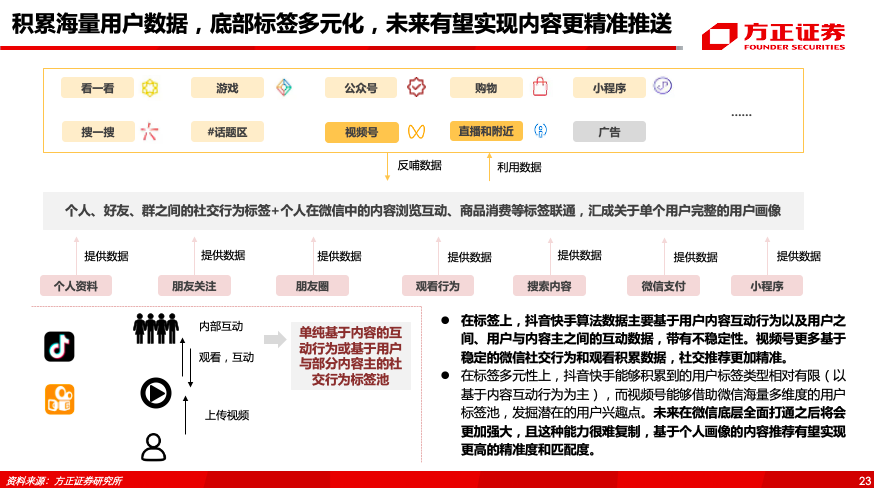This screenshot has width=874, height=488.
Task: Click the 朋友圈 pink box
Action: pyautogui.click(x=312, y=286)
